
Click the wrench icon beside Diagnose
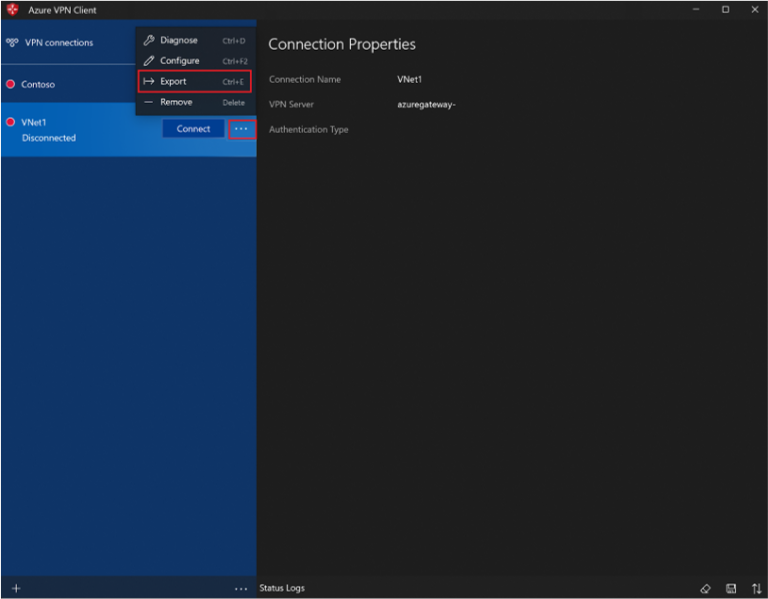tap(149, 40)
